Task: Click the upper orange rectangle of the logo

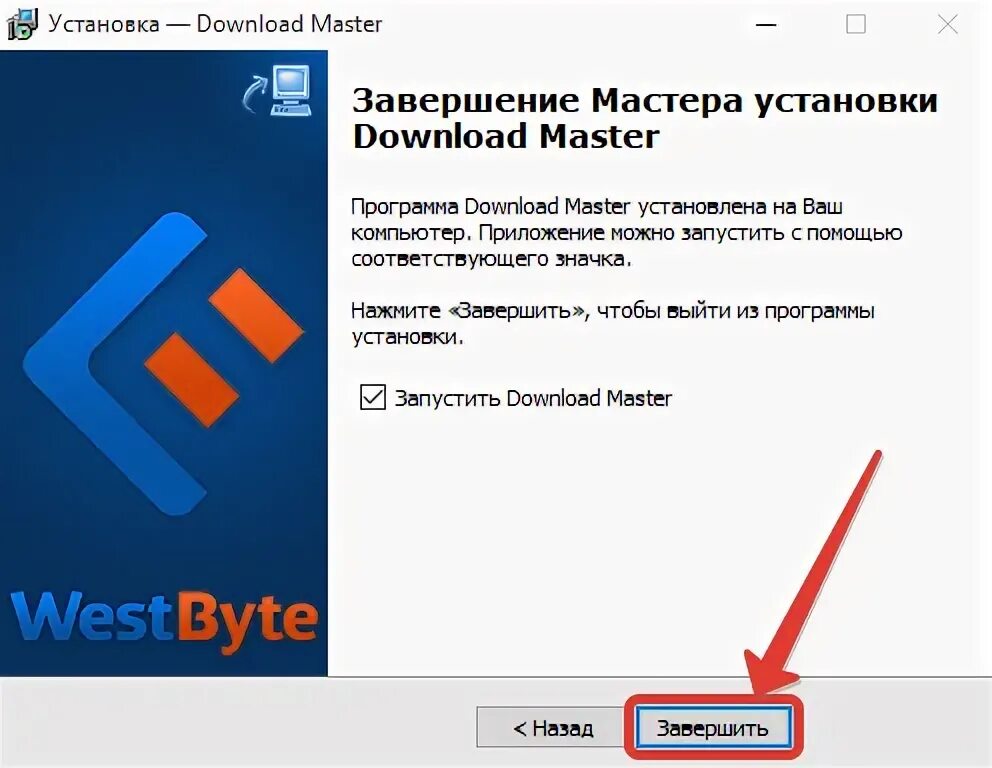Action: [x=256, y=314]
